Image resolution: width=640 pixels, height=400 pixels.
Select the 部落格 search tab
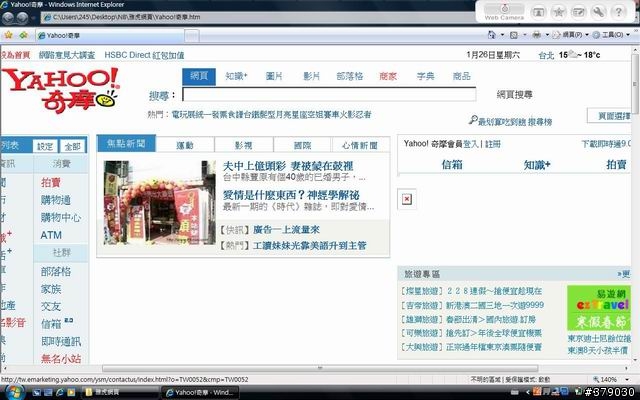[350, 76]
